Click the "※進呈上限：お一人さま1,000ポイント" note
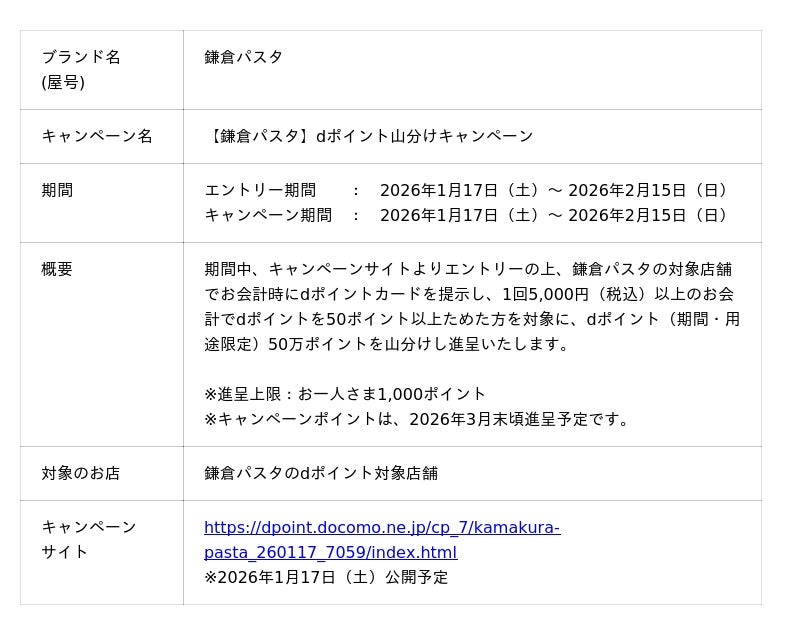Screen dimensions: 800x635 click(x=345, y=394)
